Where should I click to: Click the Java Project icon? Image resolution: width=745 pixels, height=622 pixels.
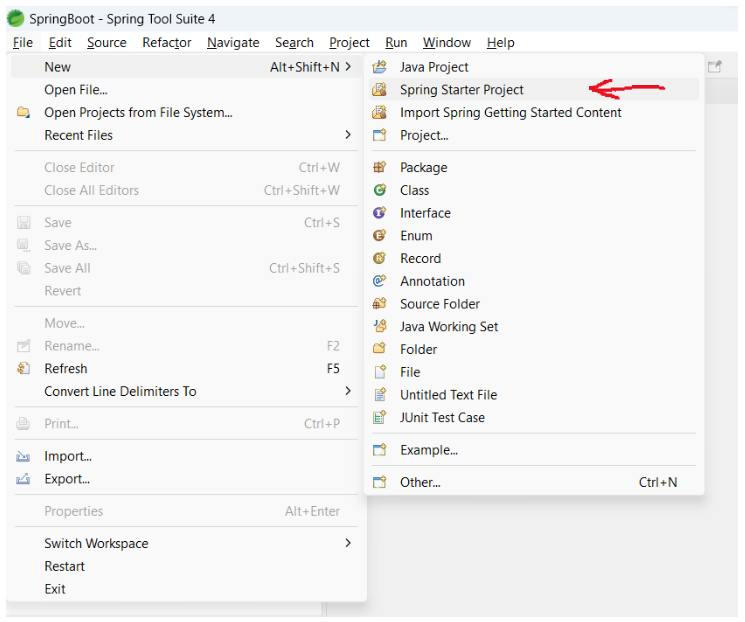tap(379, 67)
